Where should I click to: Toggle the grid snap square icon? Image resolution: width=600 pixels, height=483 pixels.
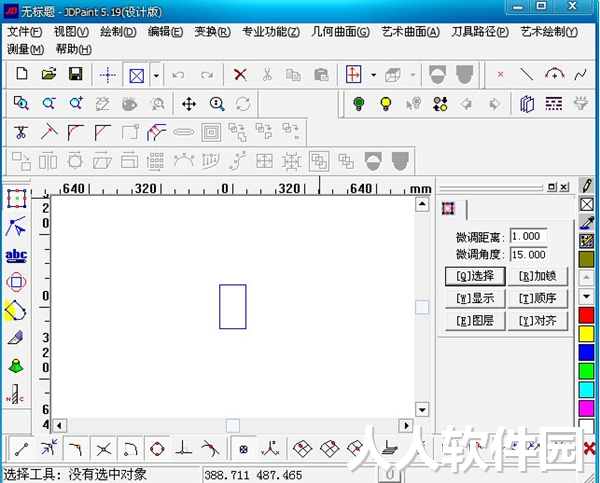point(243,449)
